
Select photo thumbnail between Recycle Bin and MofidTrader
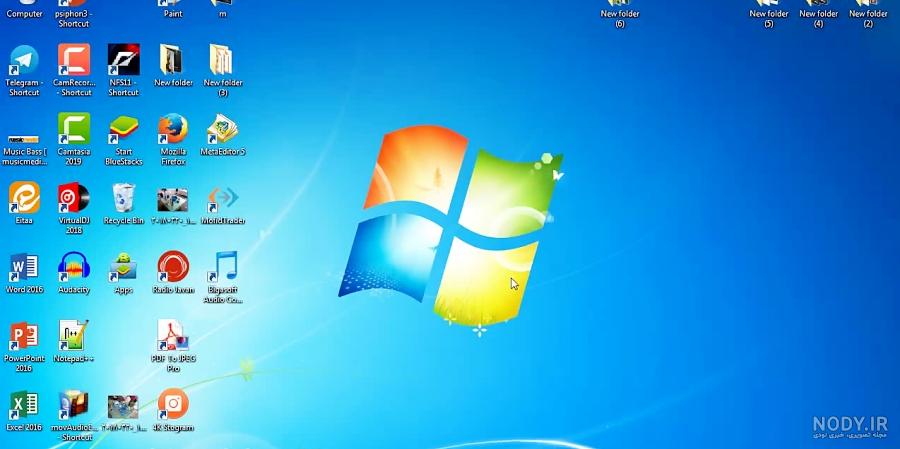click(173, 199)
